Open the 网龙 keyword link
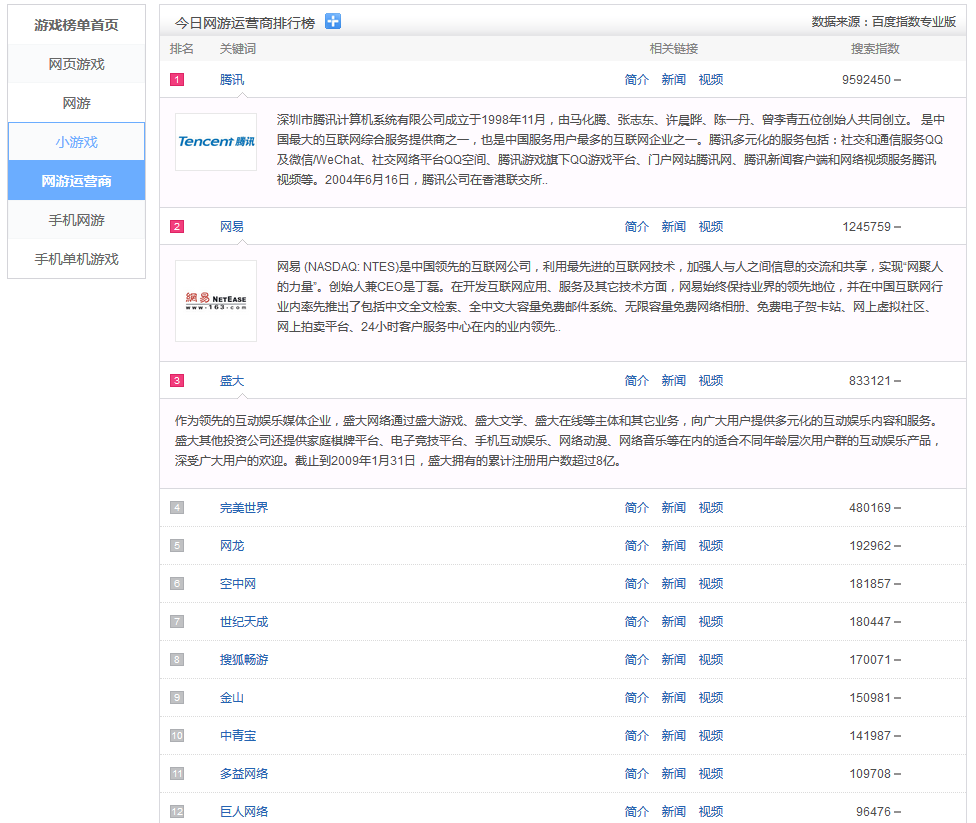The image size is (976, 823). [232, 545]
